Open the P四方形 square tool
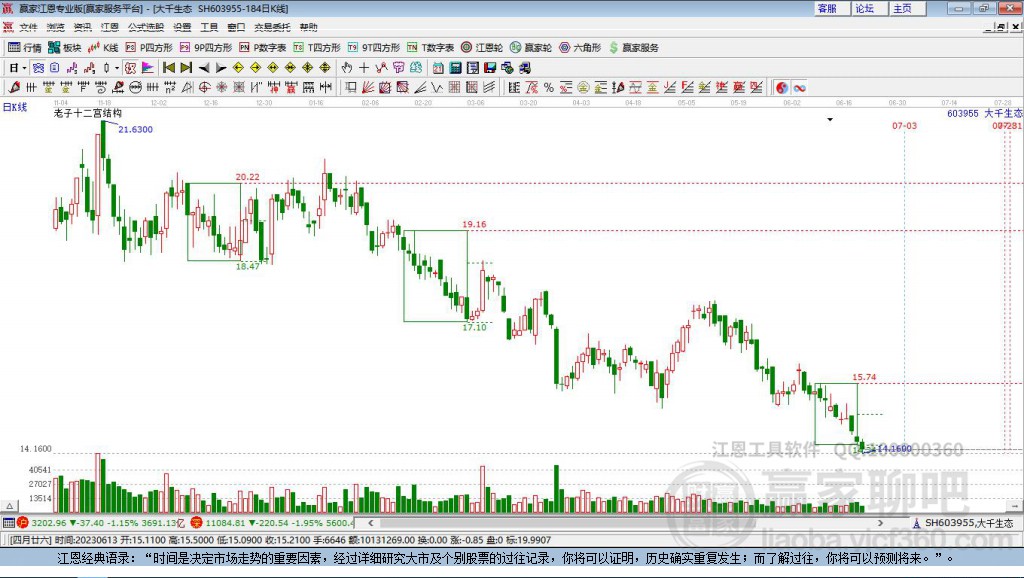This screenshot has height=578, width=1024. [149, 48]
